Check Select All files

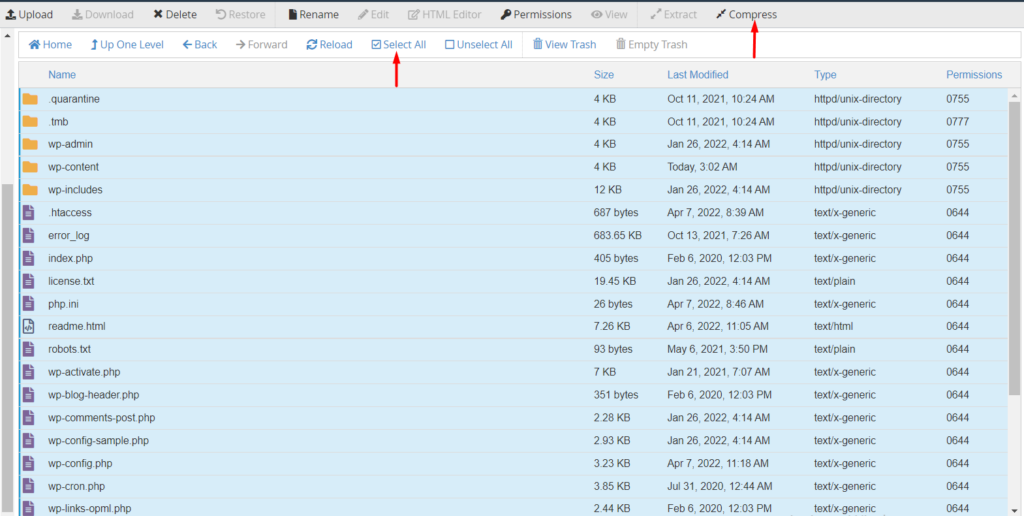point(398,44)
